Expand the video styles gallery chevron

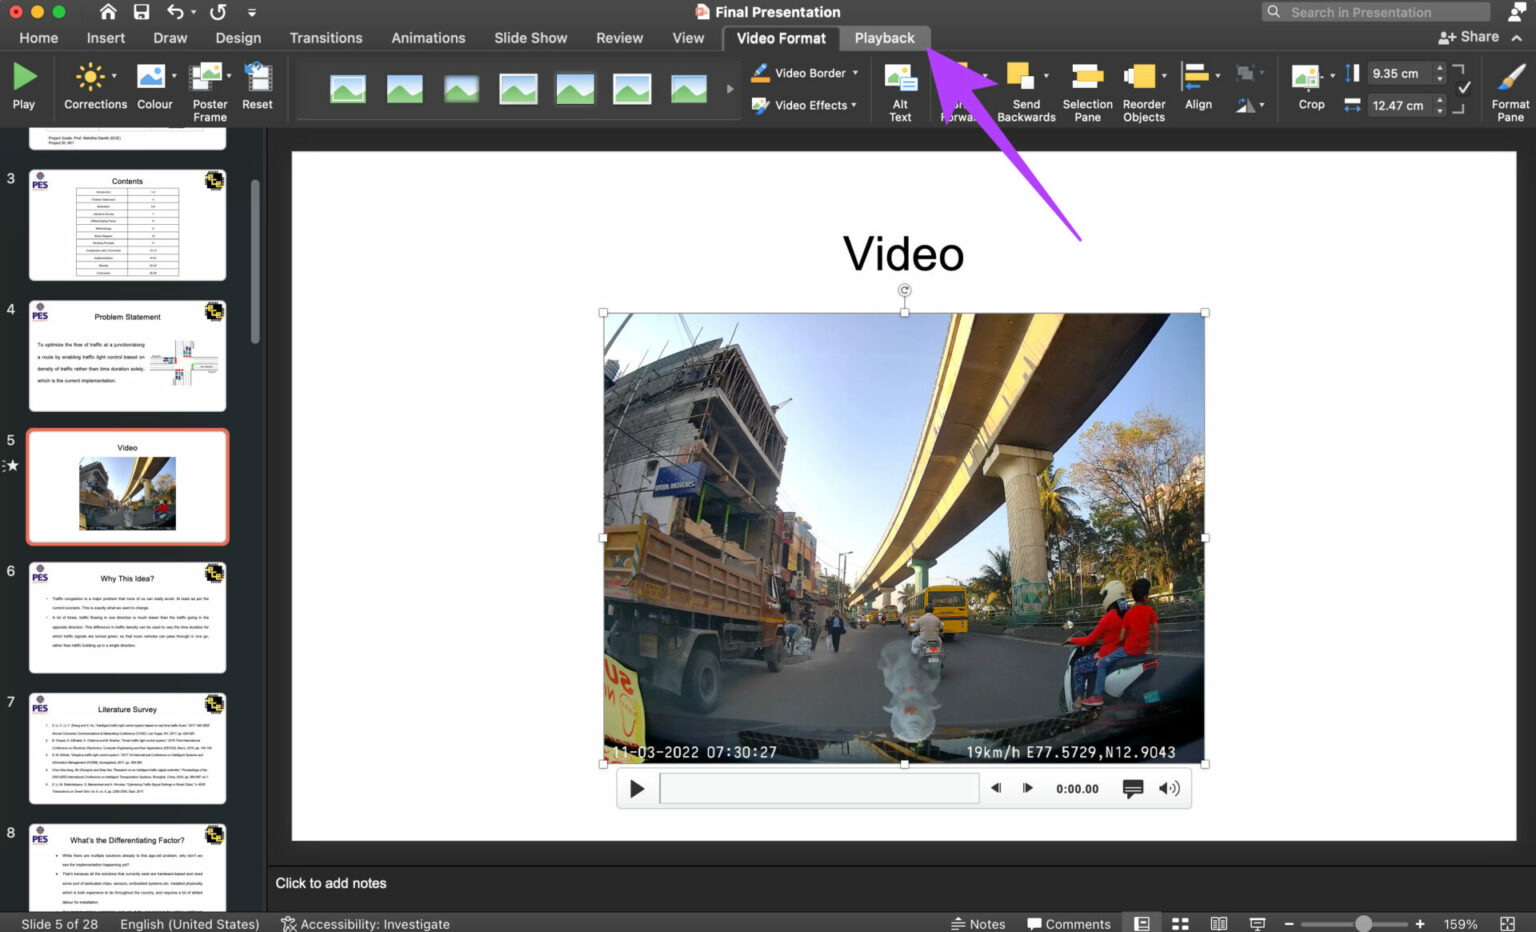729,88
